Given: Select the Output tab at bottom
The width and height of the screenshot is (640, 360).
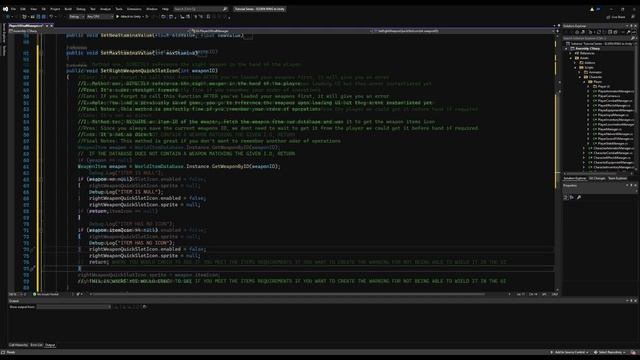Looking at the screenshot, I should [x=50, y=345].
